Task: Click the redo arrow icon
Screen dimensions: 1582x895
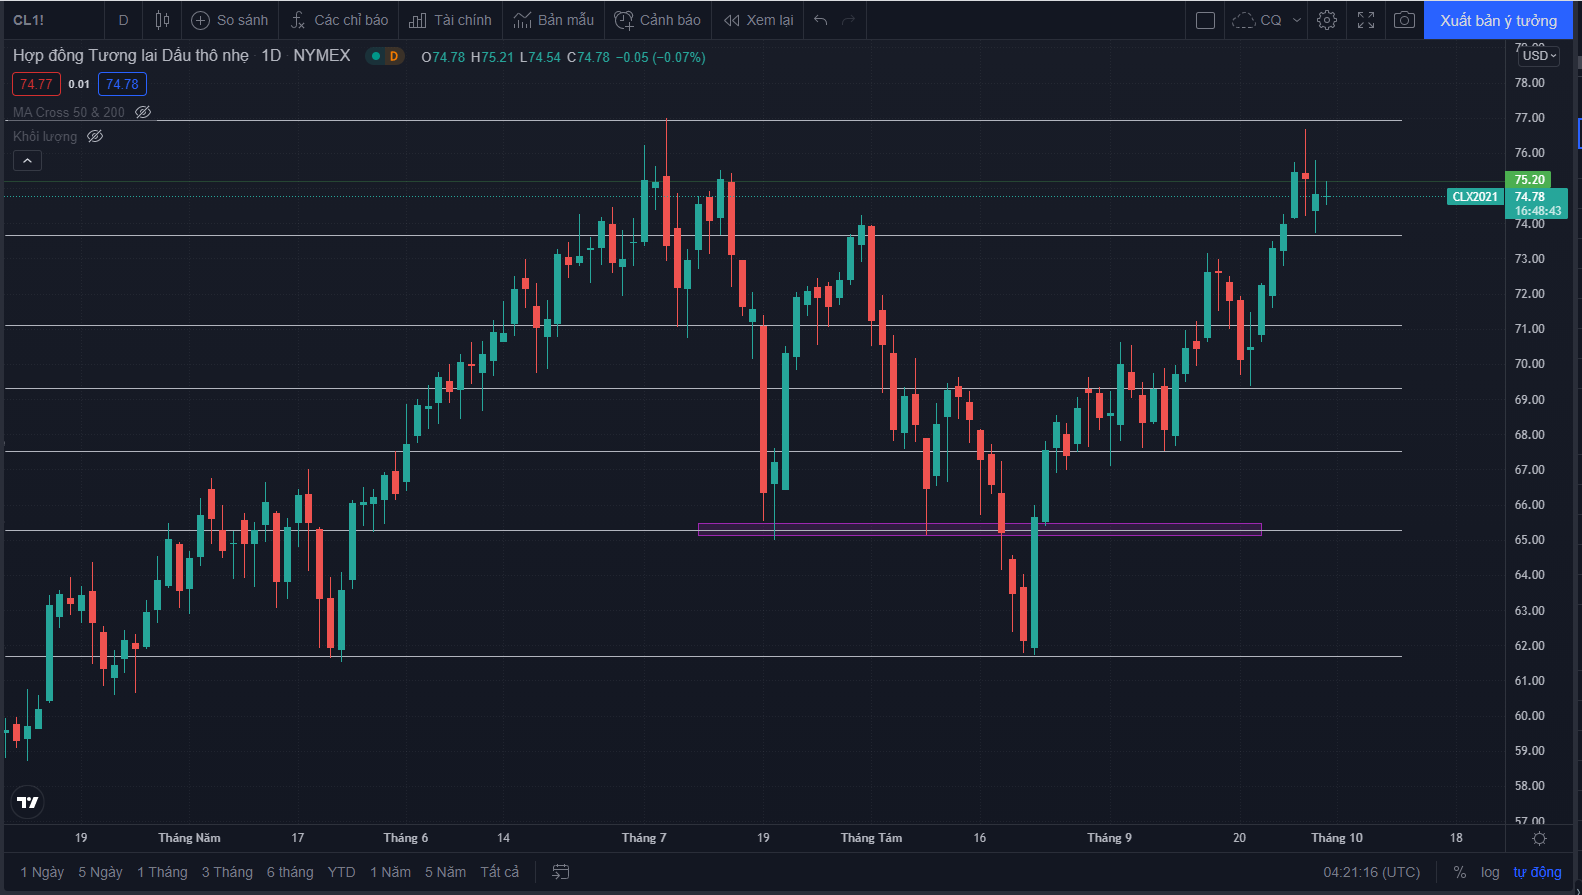Action: (849, 20)
